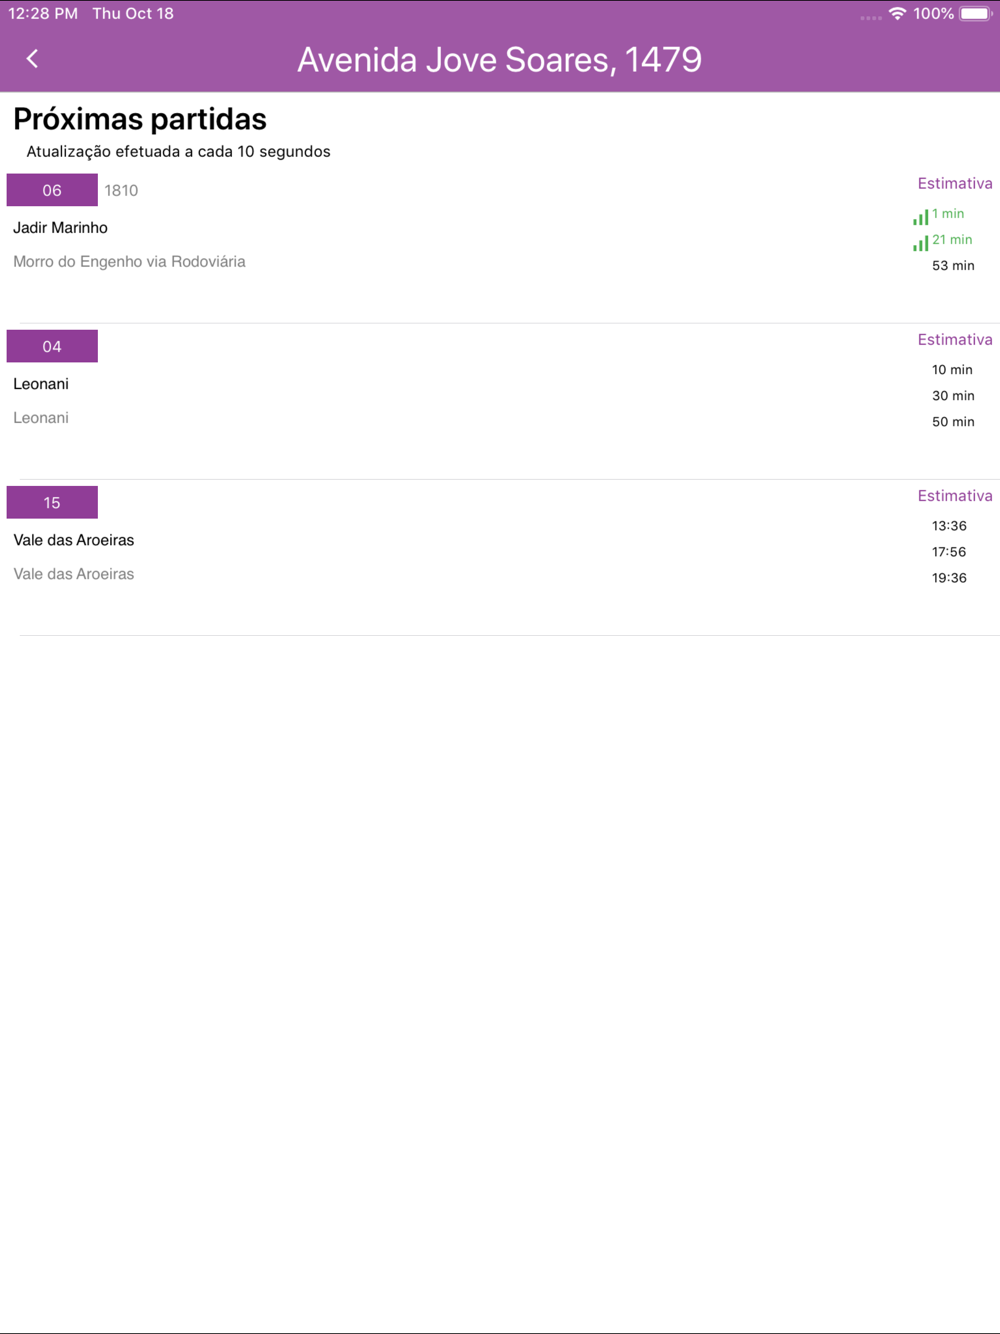Tap Morro do Engenho via Rodoviária destination
1000x1334 pixels.
pyautogui.click(x=129, y=262)
